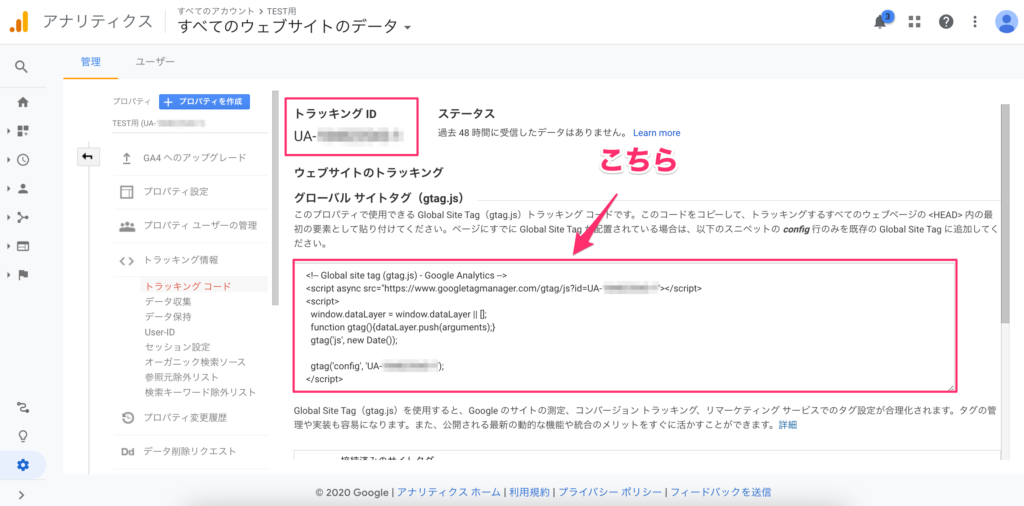The image size is (1024, 506).
Task: Click the プライバシー ポリシー footer link
Action: 611,492
